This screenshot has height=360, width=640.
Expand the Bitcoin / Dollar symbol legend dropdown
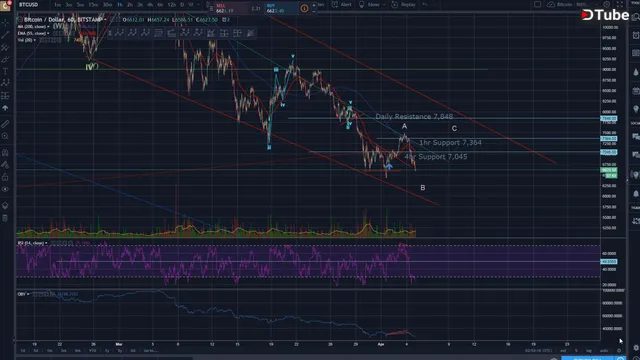point(106,20)
